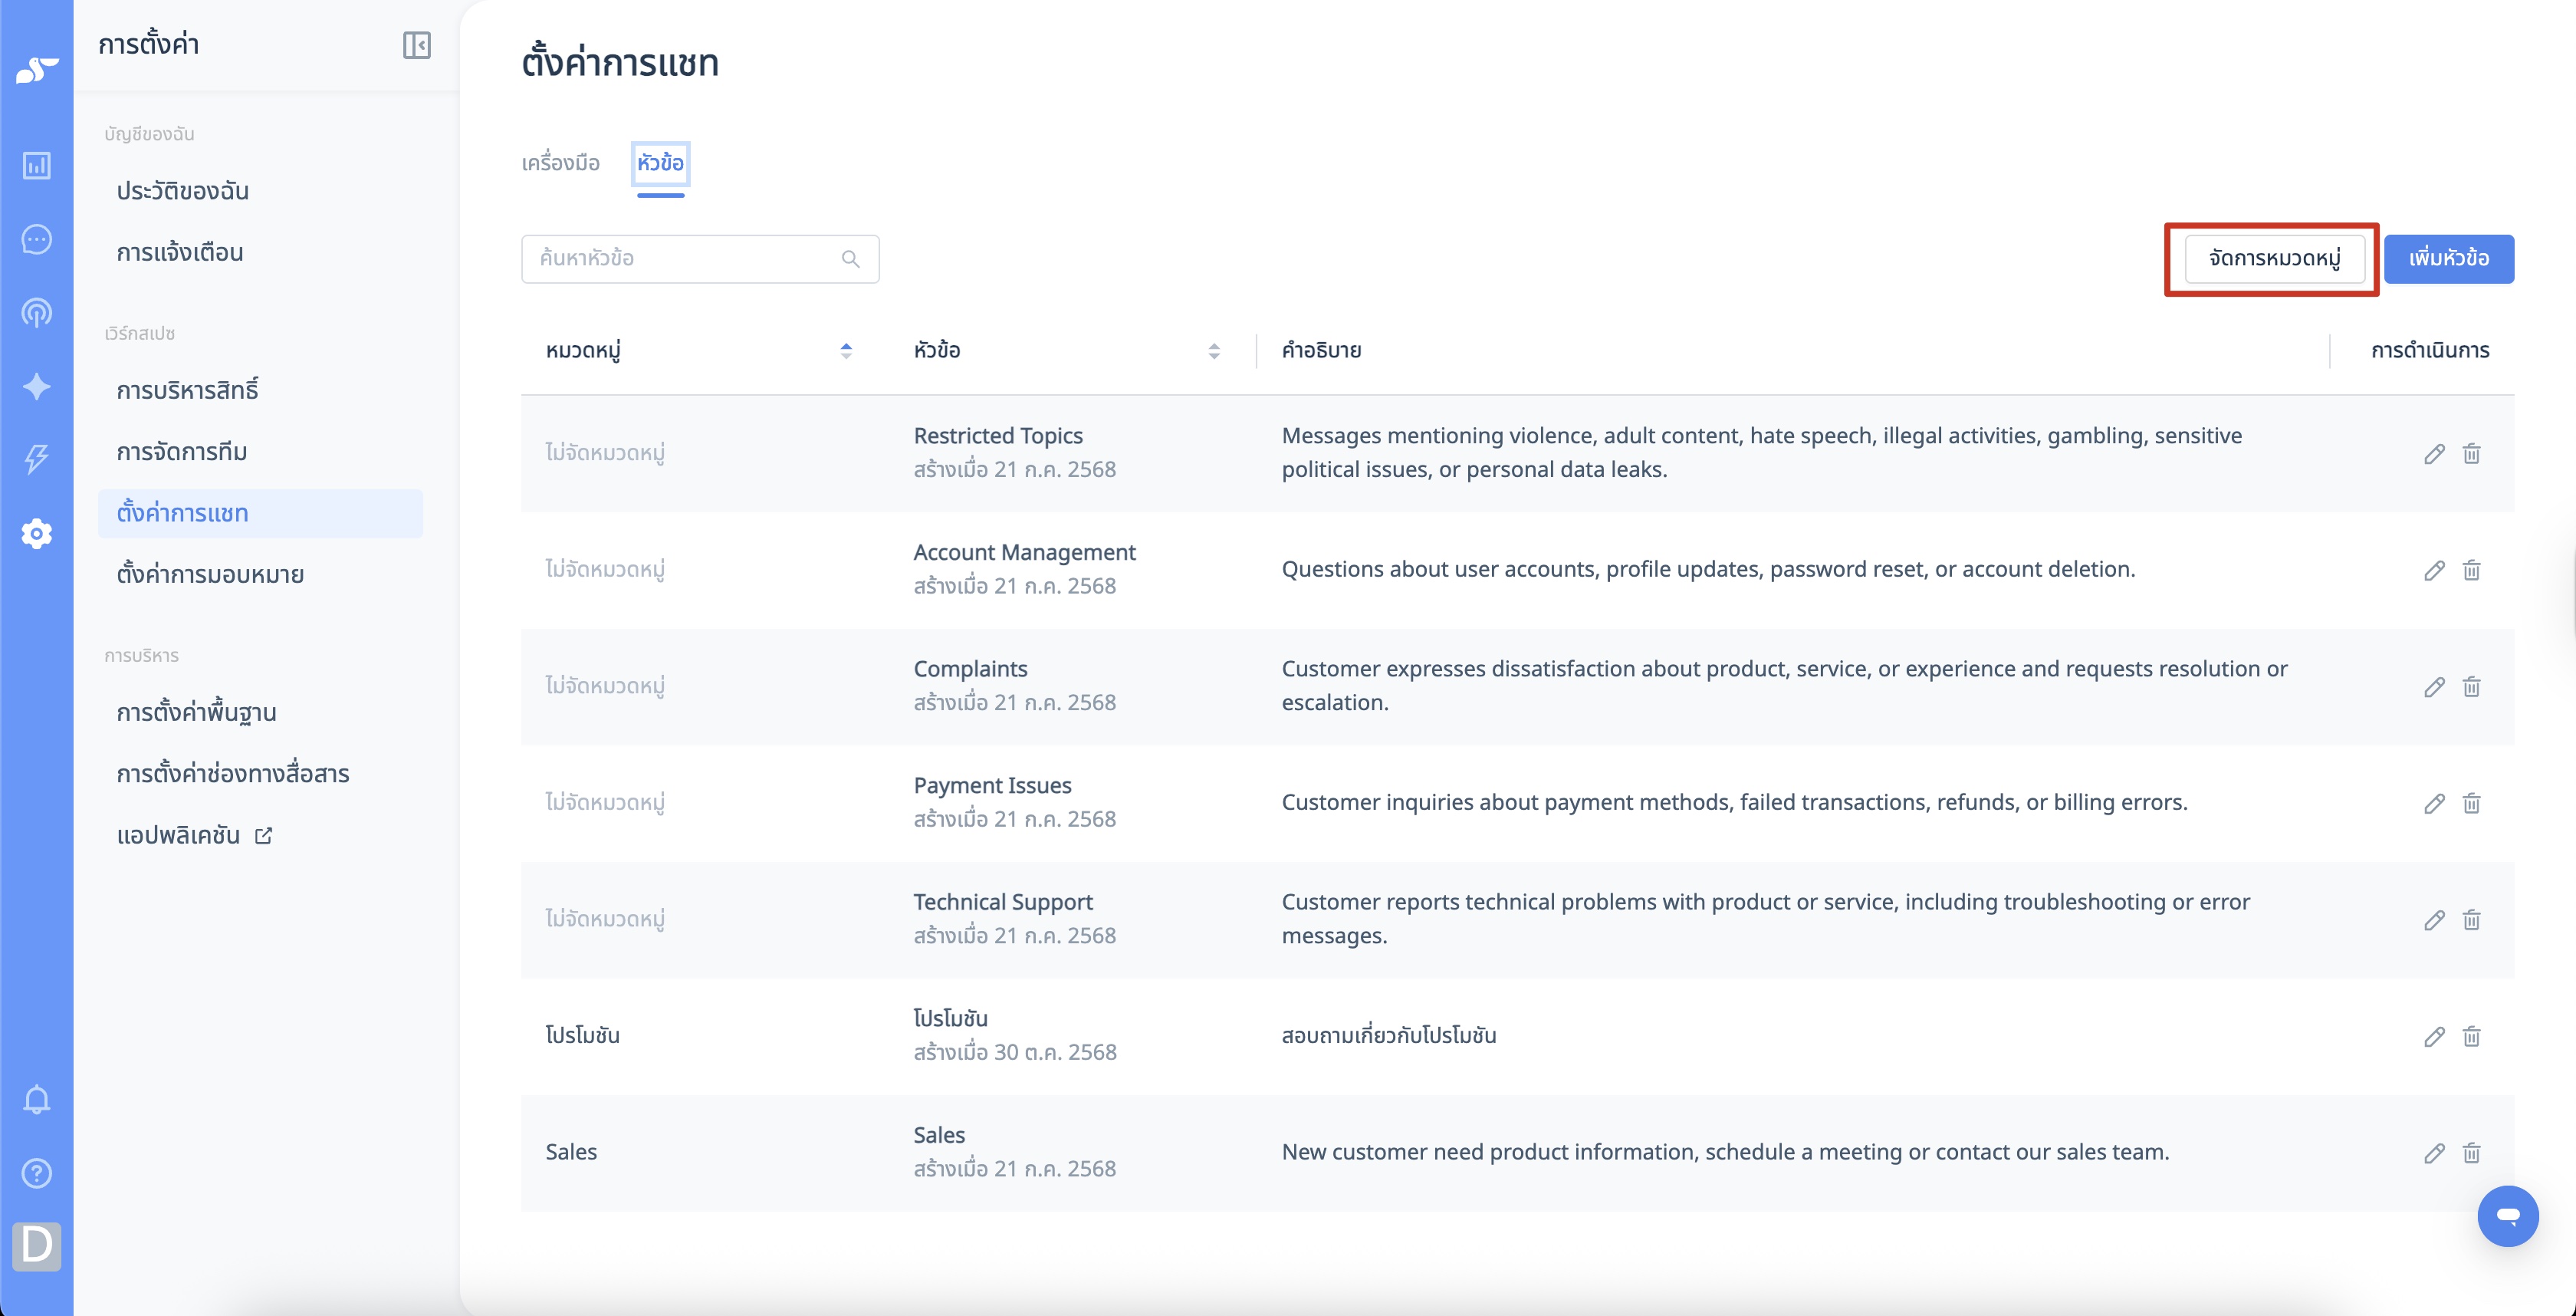Open the sparkle AI icon

[37, 386]
